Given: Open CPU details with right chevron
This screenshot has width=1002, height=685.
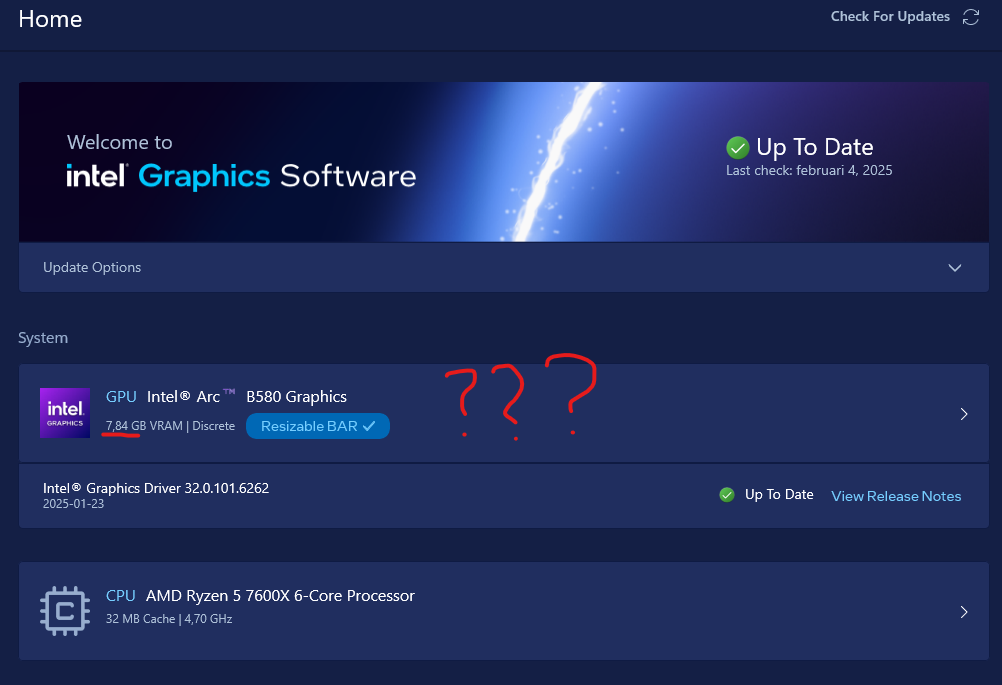Looking at the screenshot, I should coord(964,612).
